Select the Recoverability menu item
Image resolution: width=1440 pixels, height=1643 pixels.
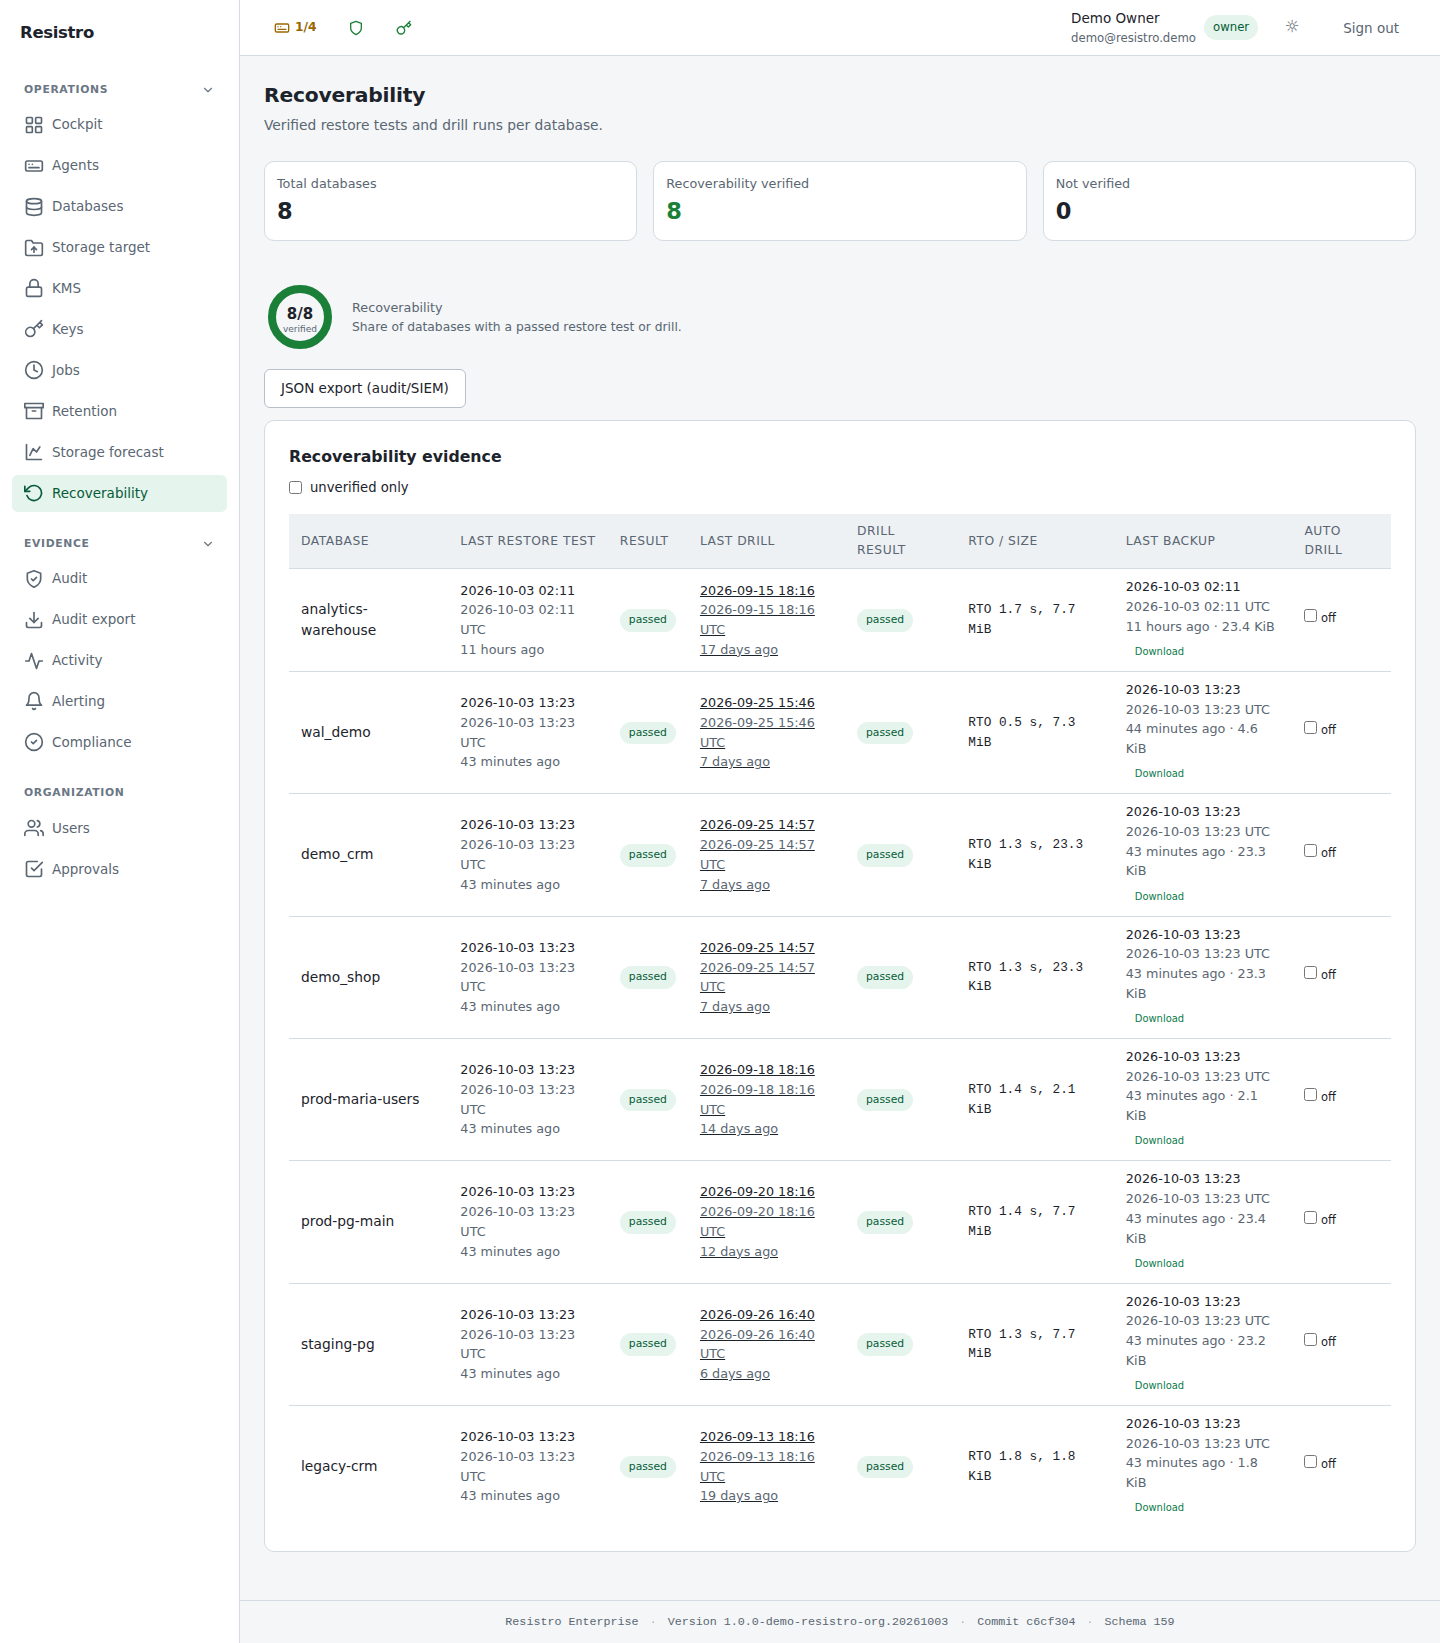coord(119,494)
